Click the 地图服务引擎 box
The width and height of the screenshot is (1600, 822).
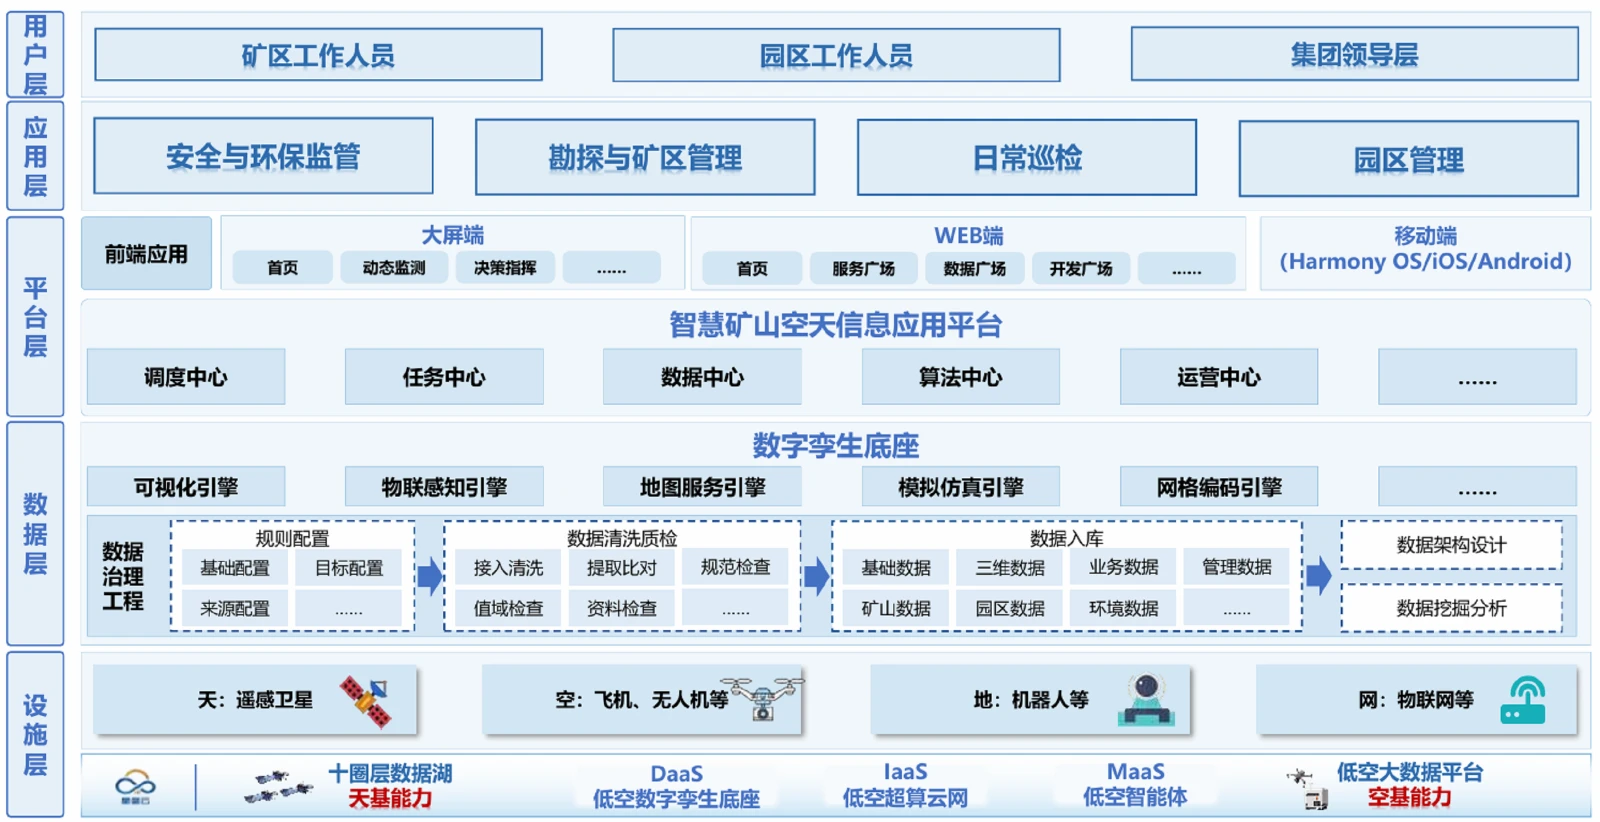tap(702, 487)
